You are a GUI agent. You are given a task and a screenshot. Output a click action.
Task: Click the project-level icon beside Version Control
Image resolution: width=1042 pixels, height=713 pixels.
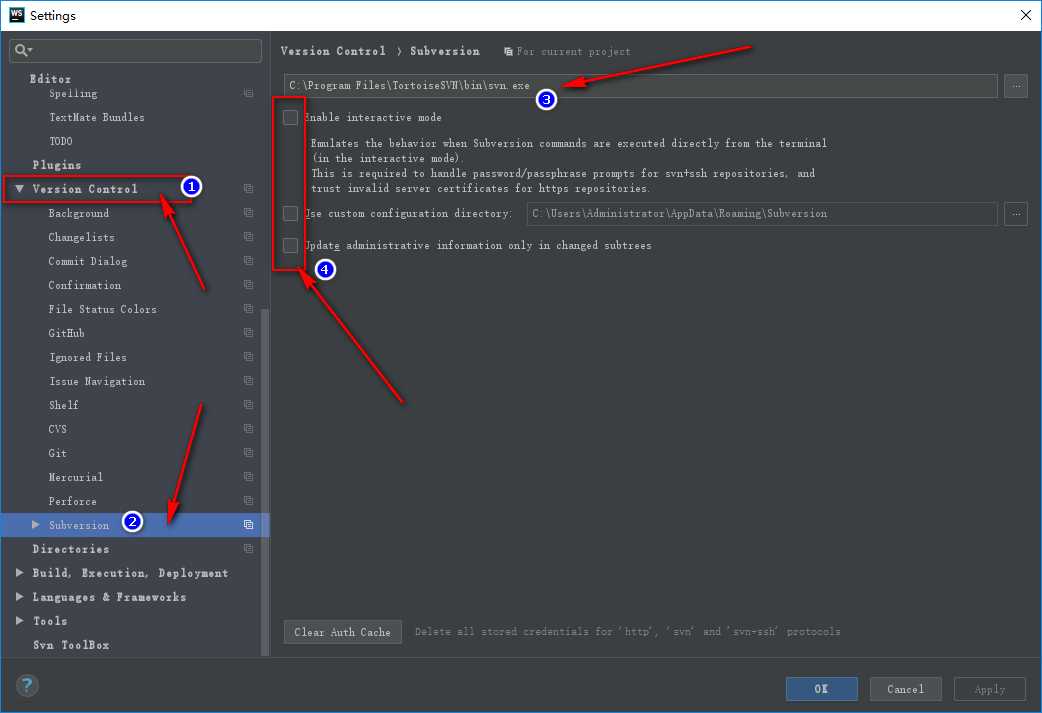tap(249, 189)
